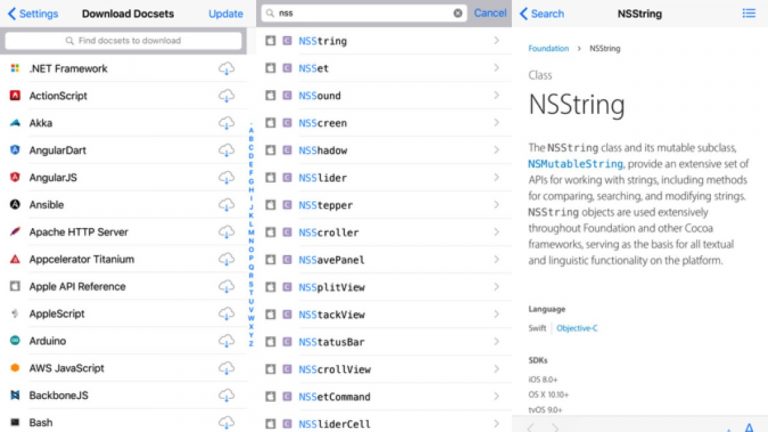The height and width of the screenshot is (432, 768).
Task: Download the AWS JavaScript docset
Action: (226, 368)
